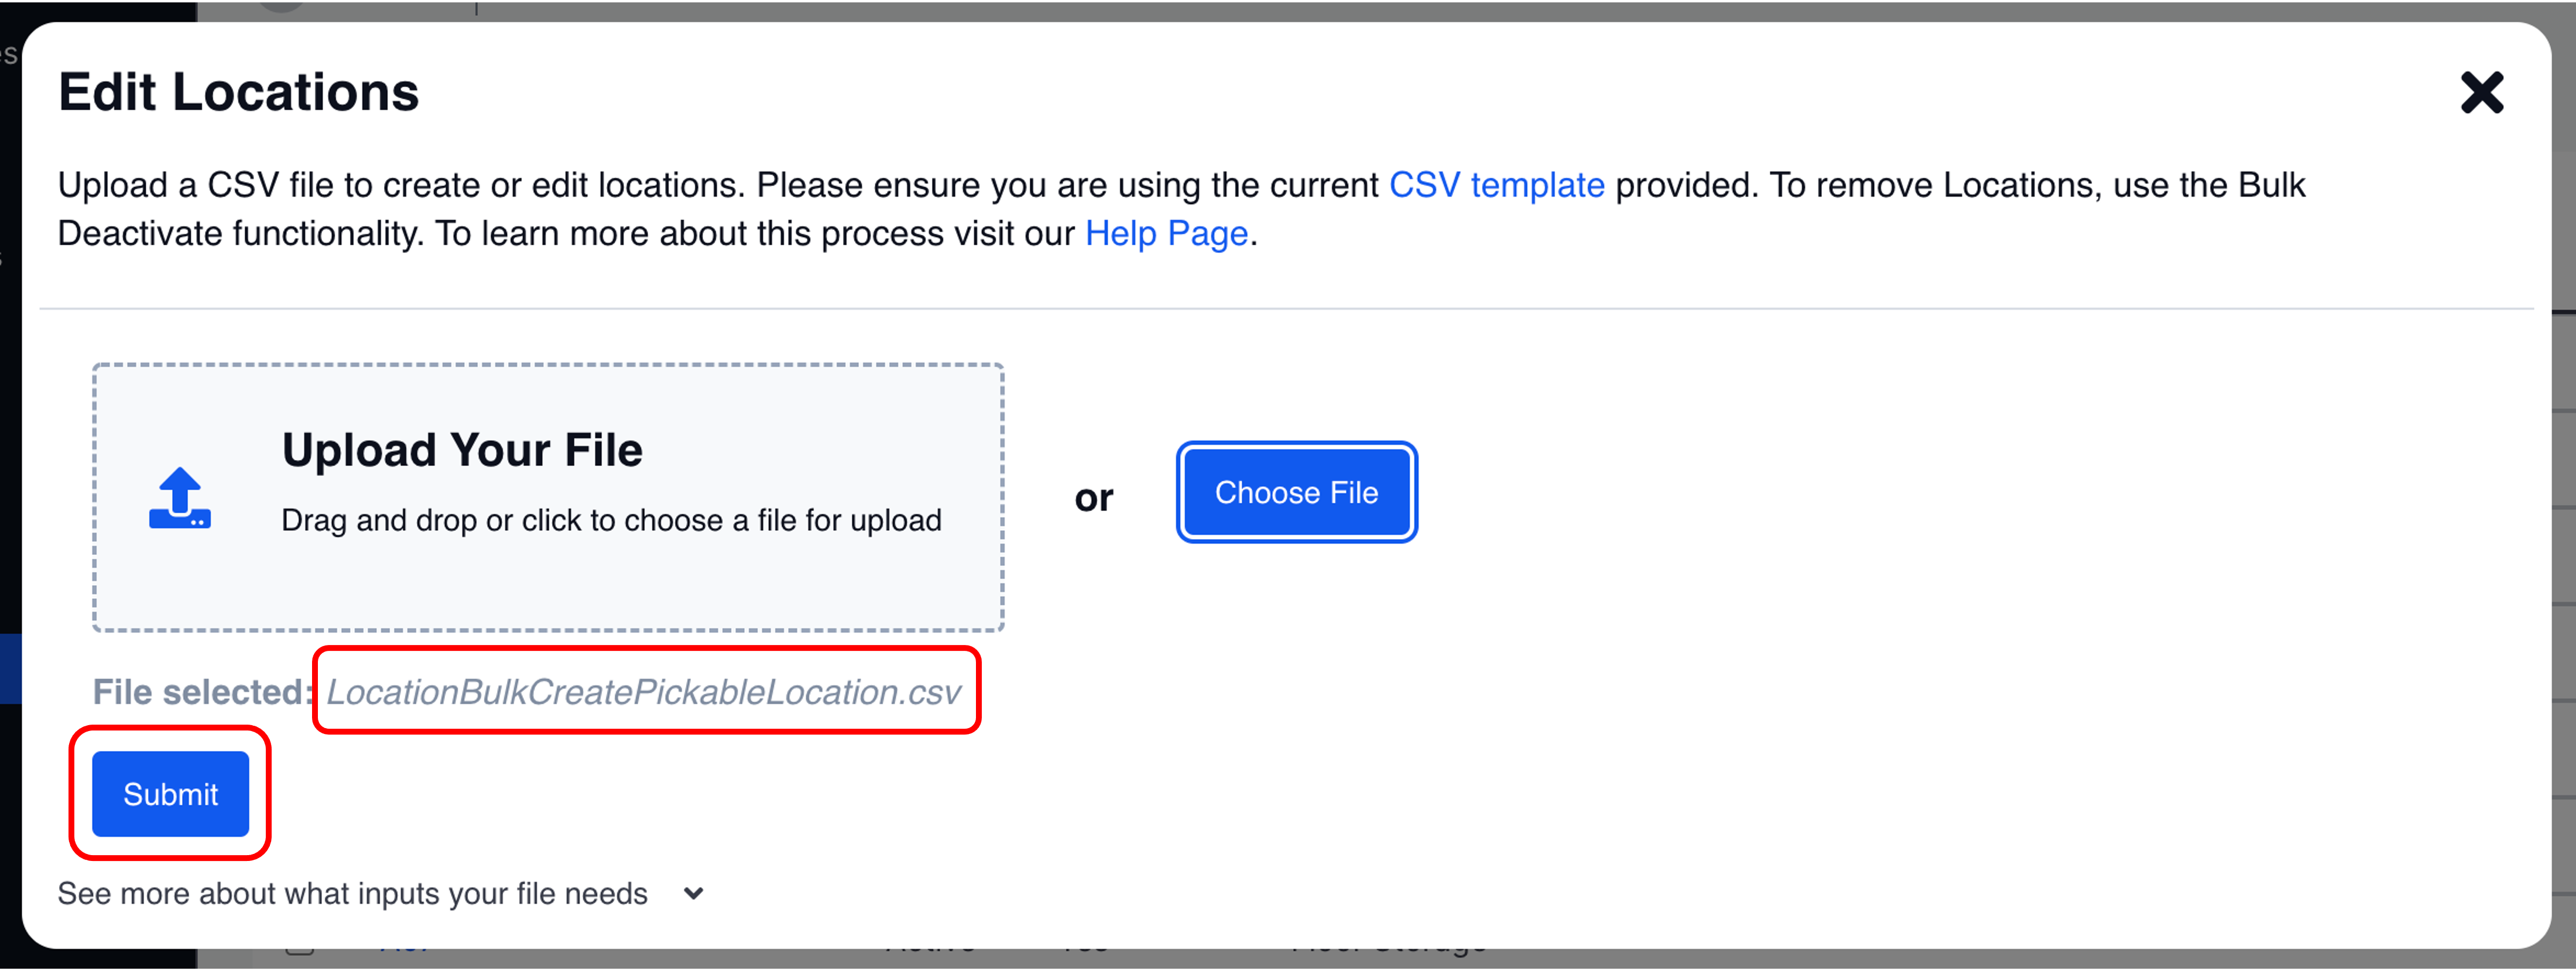Select the LocationBulkCreatePickableLocation.csv filename
The image size is (2576, 971).
[643, 692]
